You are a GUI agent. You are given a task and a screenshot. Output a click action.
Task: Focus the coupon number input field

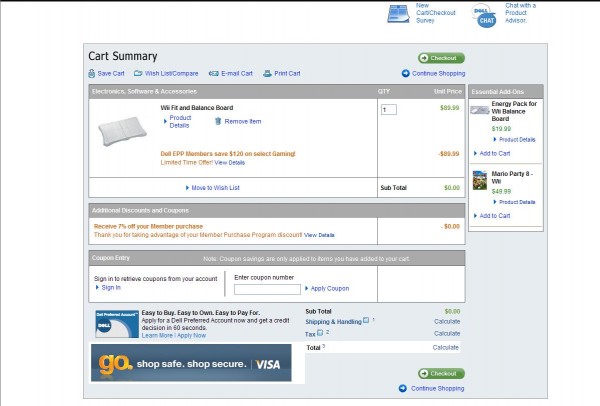pos(267,289)
